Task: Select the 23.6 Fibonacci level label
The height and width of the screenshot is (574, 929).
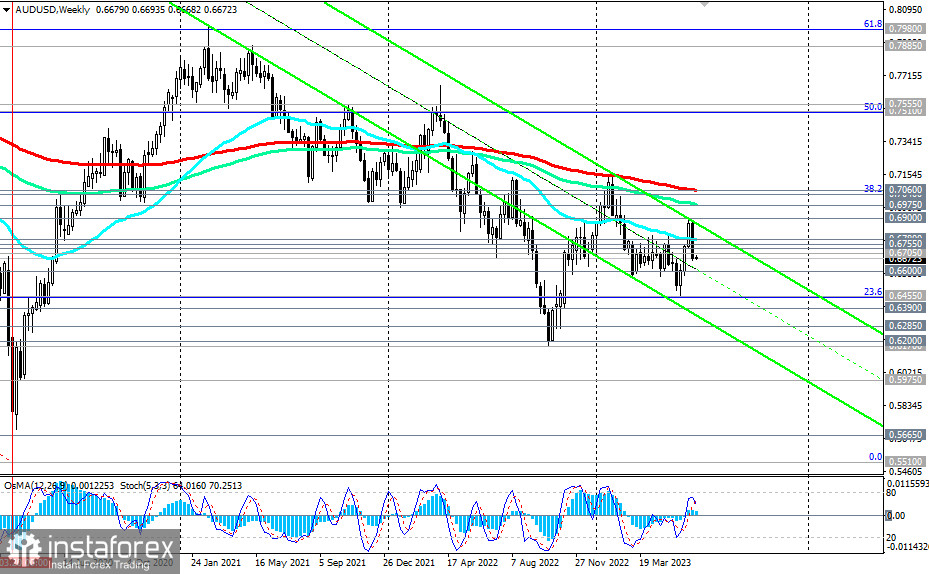Action: (873, 291)
